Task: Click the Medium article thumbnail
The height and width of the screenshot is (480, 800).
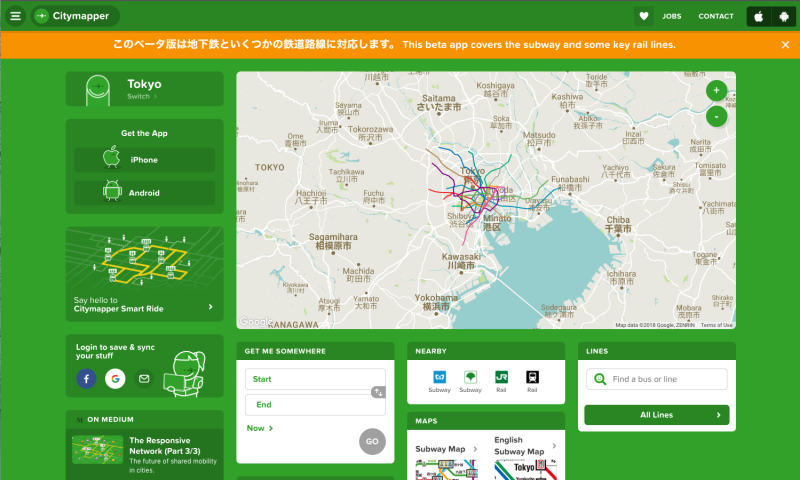Action: 97,449
